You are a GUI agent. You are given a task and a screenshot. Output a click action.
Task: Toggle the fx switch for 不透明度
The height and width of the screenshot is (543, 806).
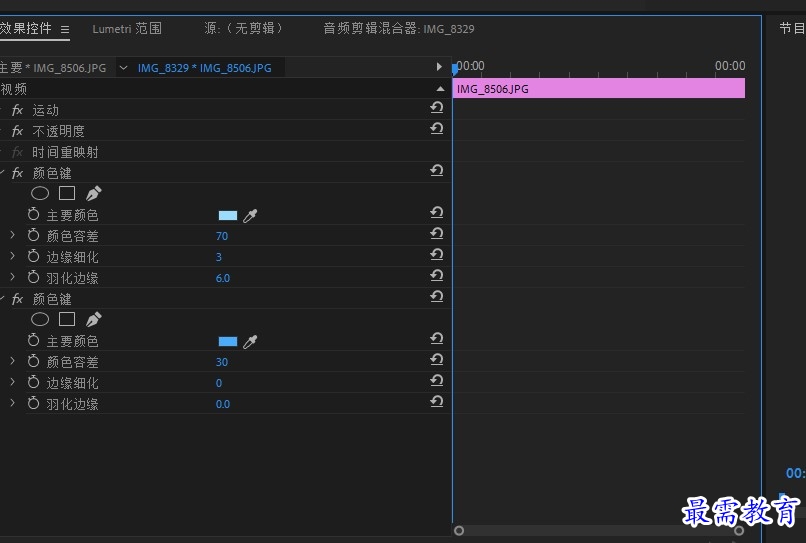(17, 131)
